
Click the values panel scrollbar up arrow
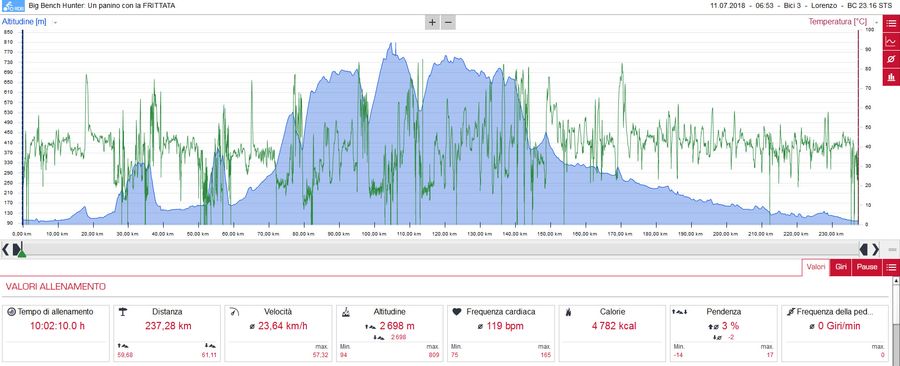pyautogui.click(x=896, y=281)
